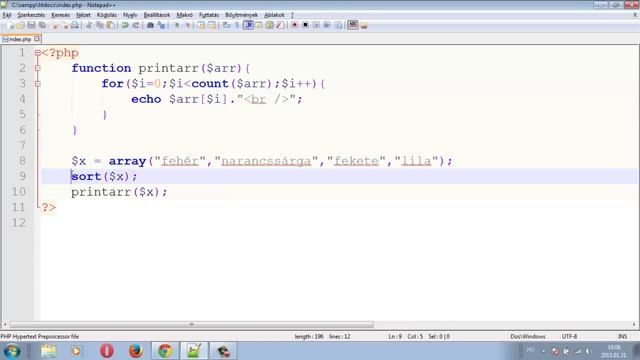Run the macro multiple times icon
Screen dimensions: 640x360
pos(327,25)
